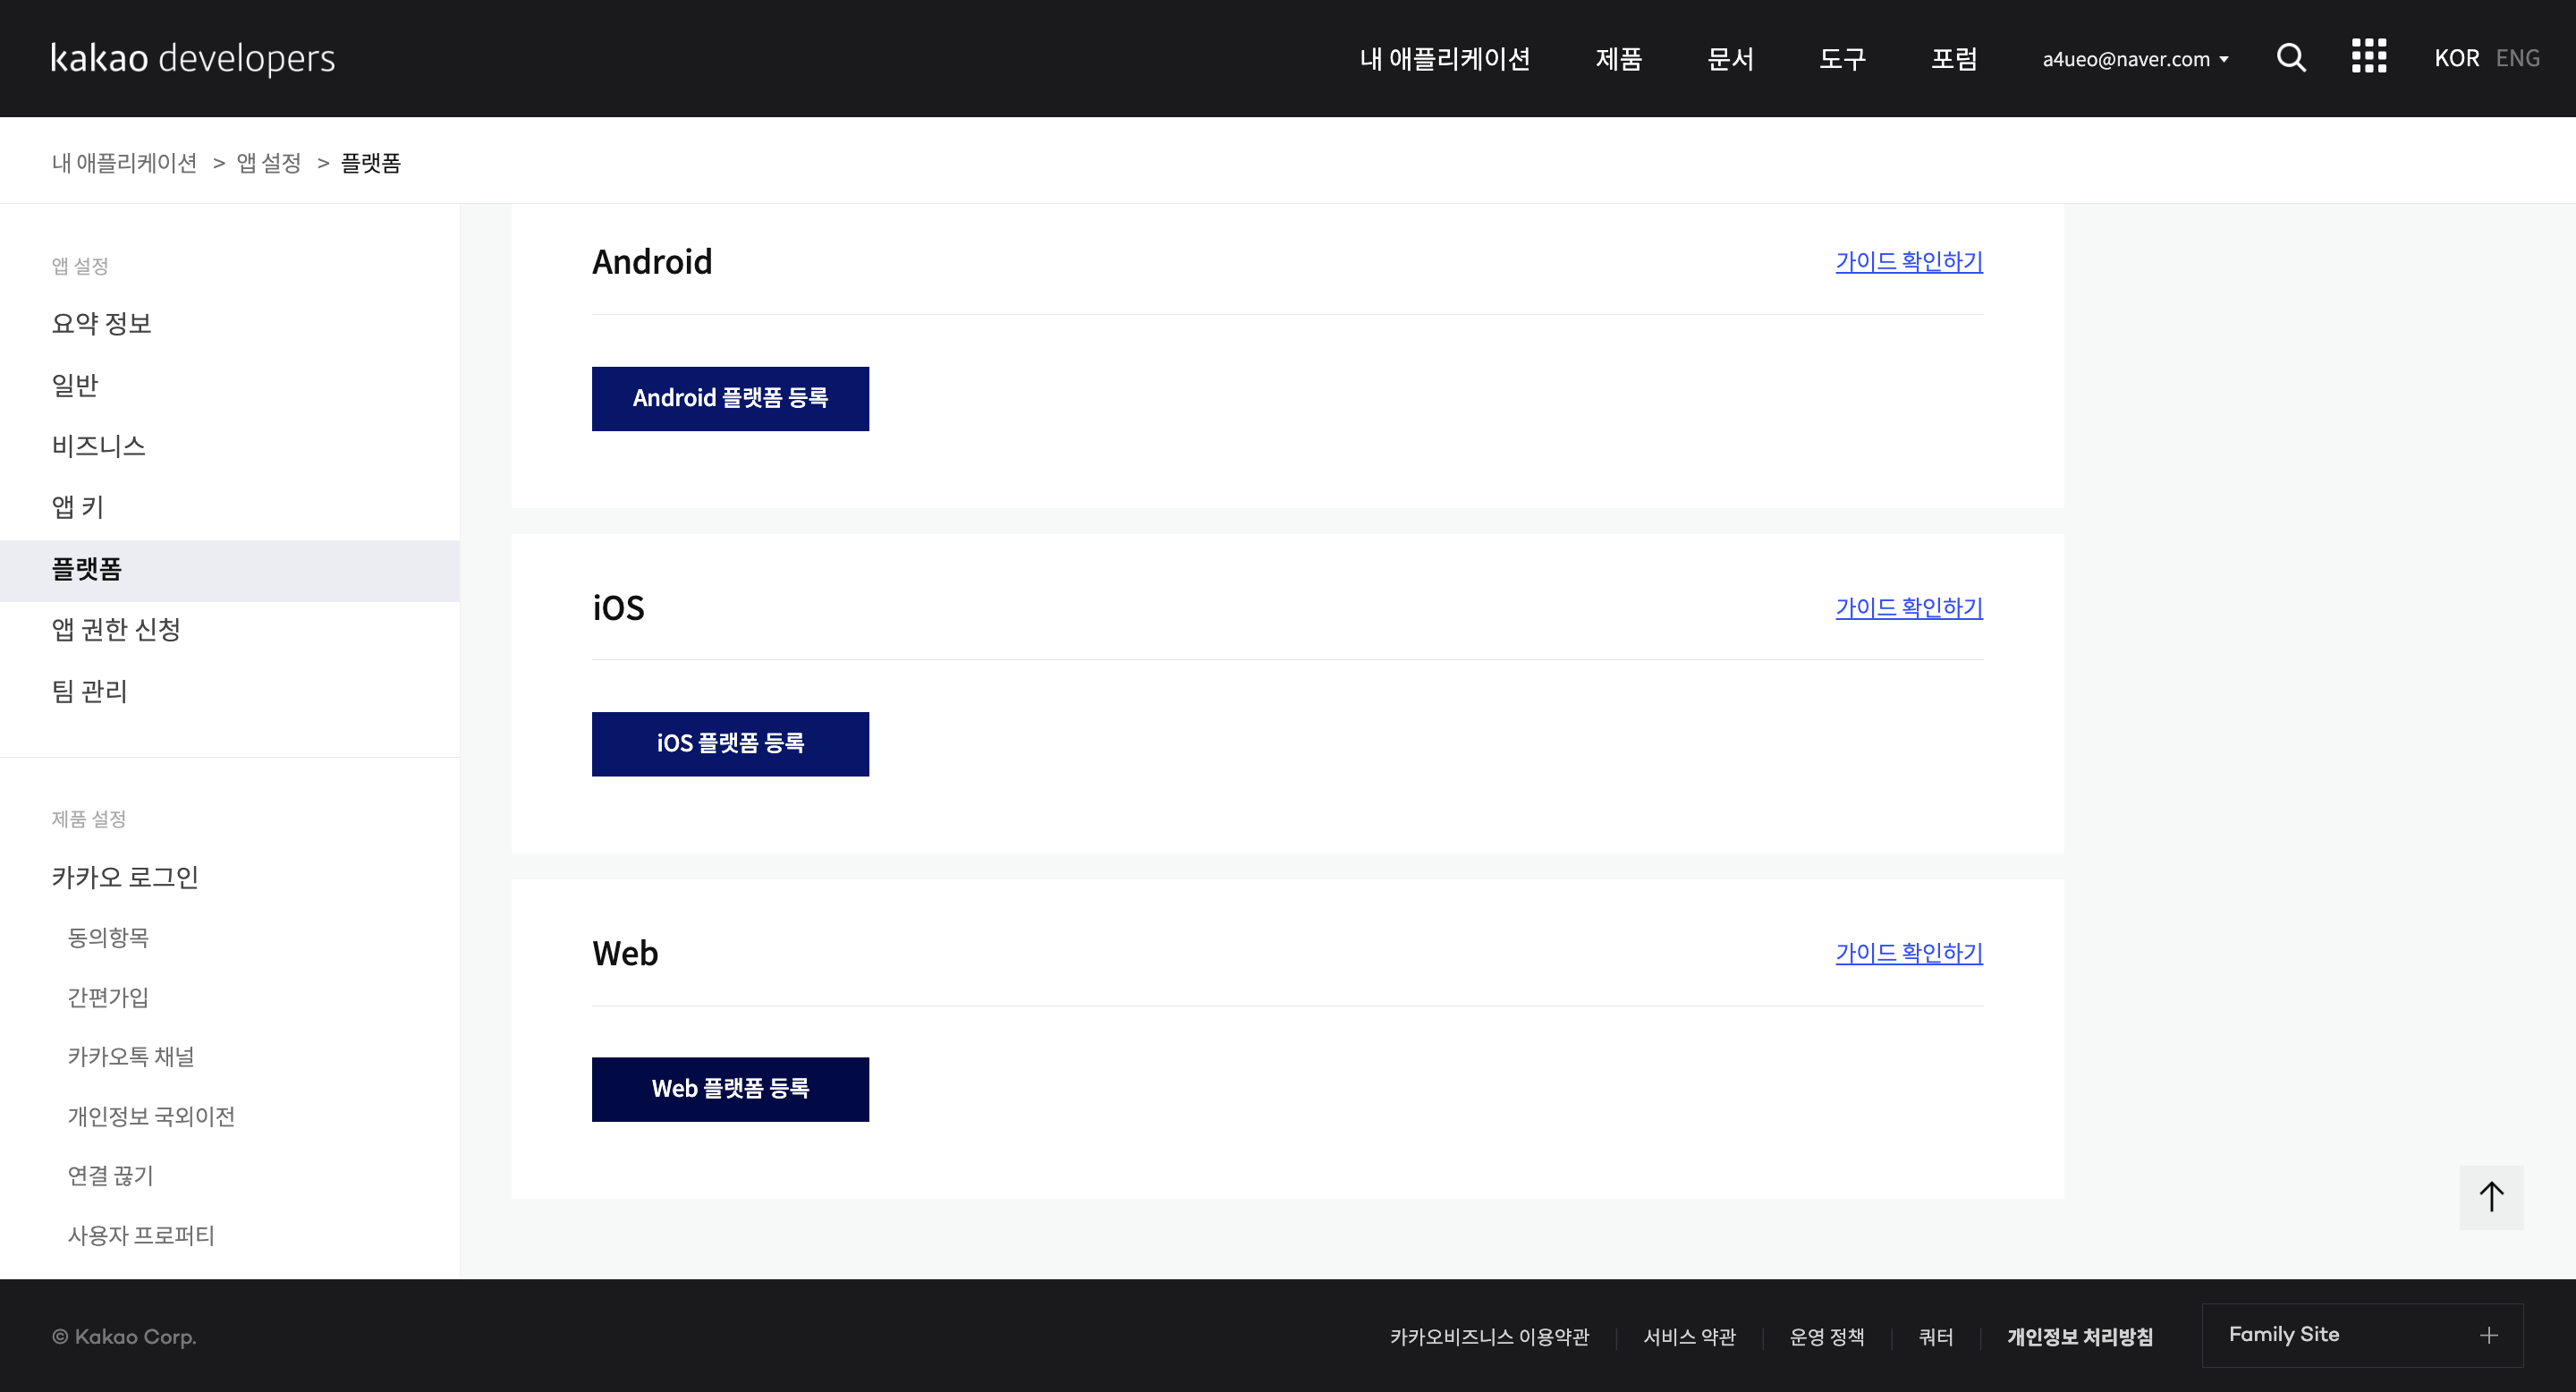The width and height of the screenshot is (2576, 1392).
Task: Open the 문서 menu
Action: coord(1730,59)
